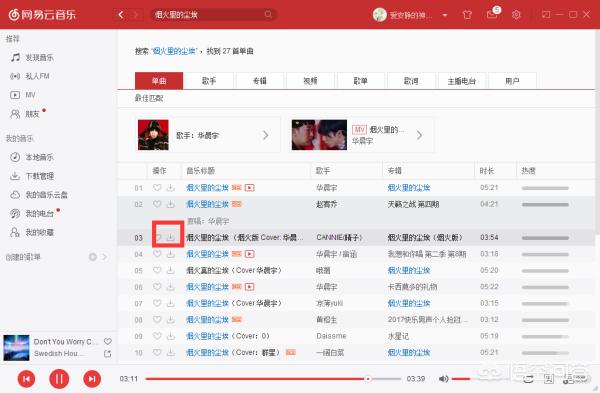This screenshot has width=600, height=393.
Task: Like song 05 heart icon
Action: [157, 270]
